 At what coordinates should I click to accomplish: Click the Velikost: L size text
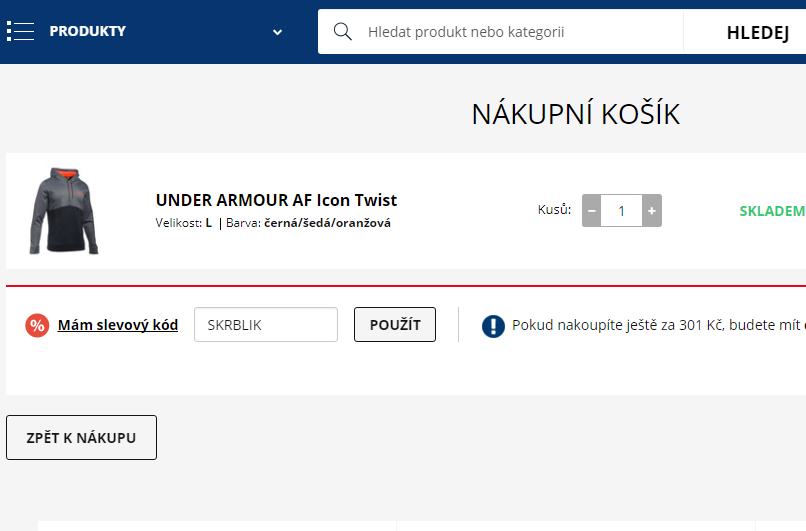pos(184,223)
